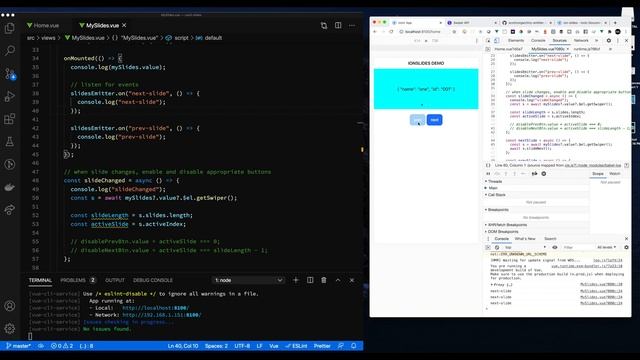Expand the Proxy object in console
This screenshot has height=360, width=640.
[492, 284]
